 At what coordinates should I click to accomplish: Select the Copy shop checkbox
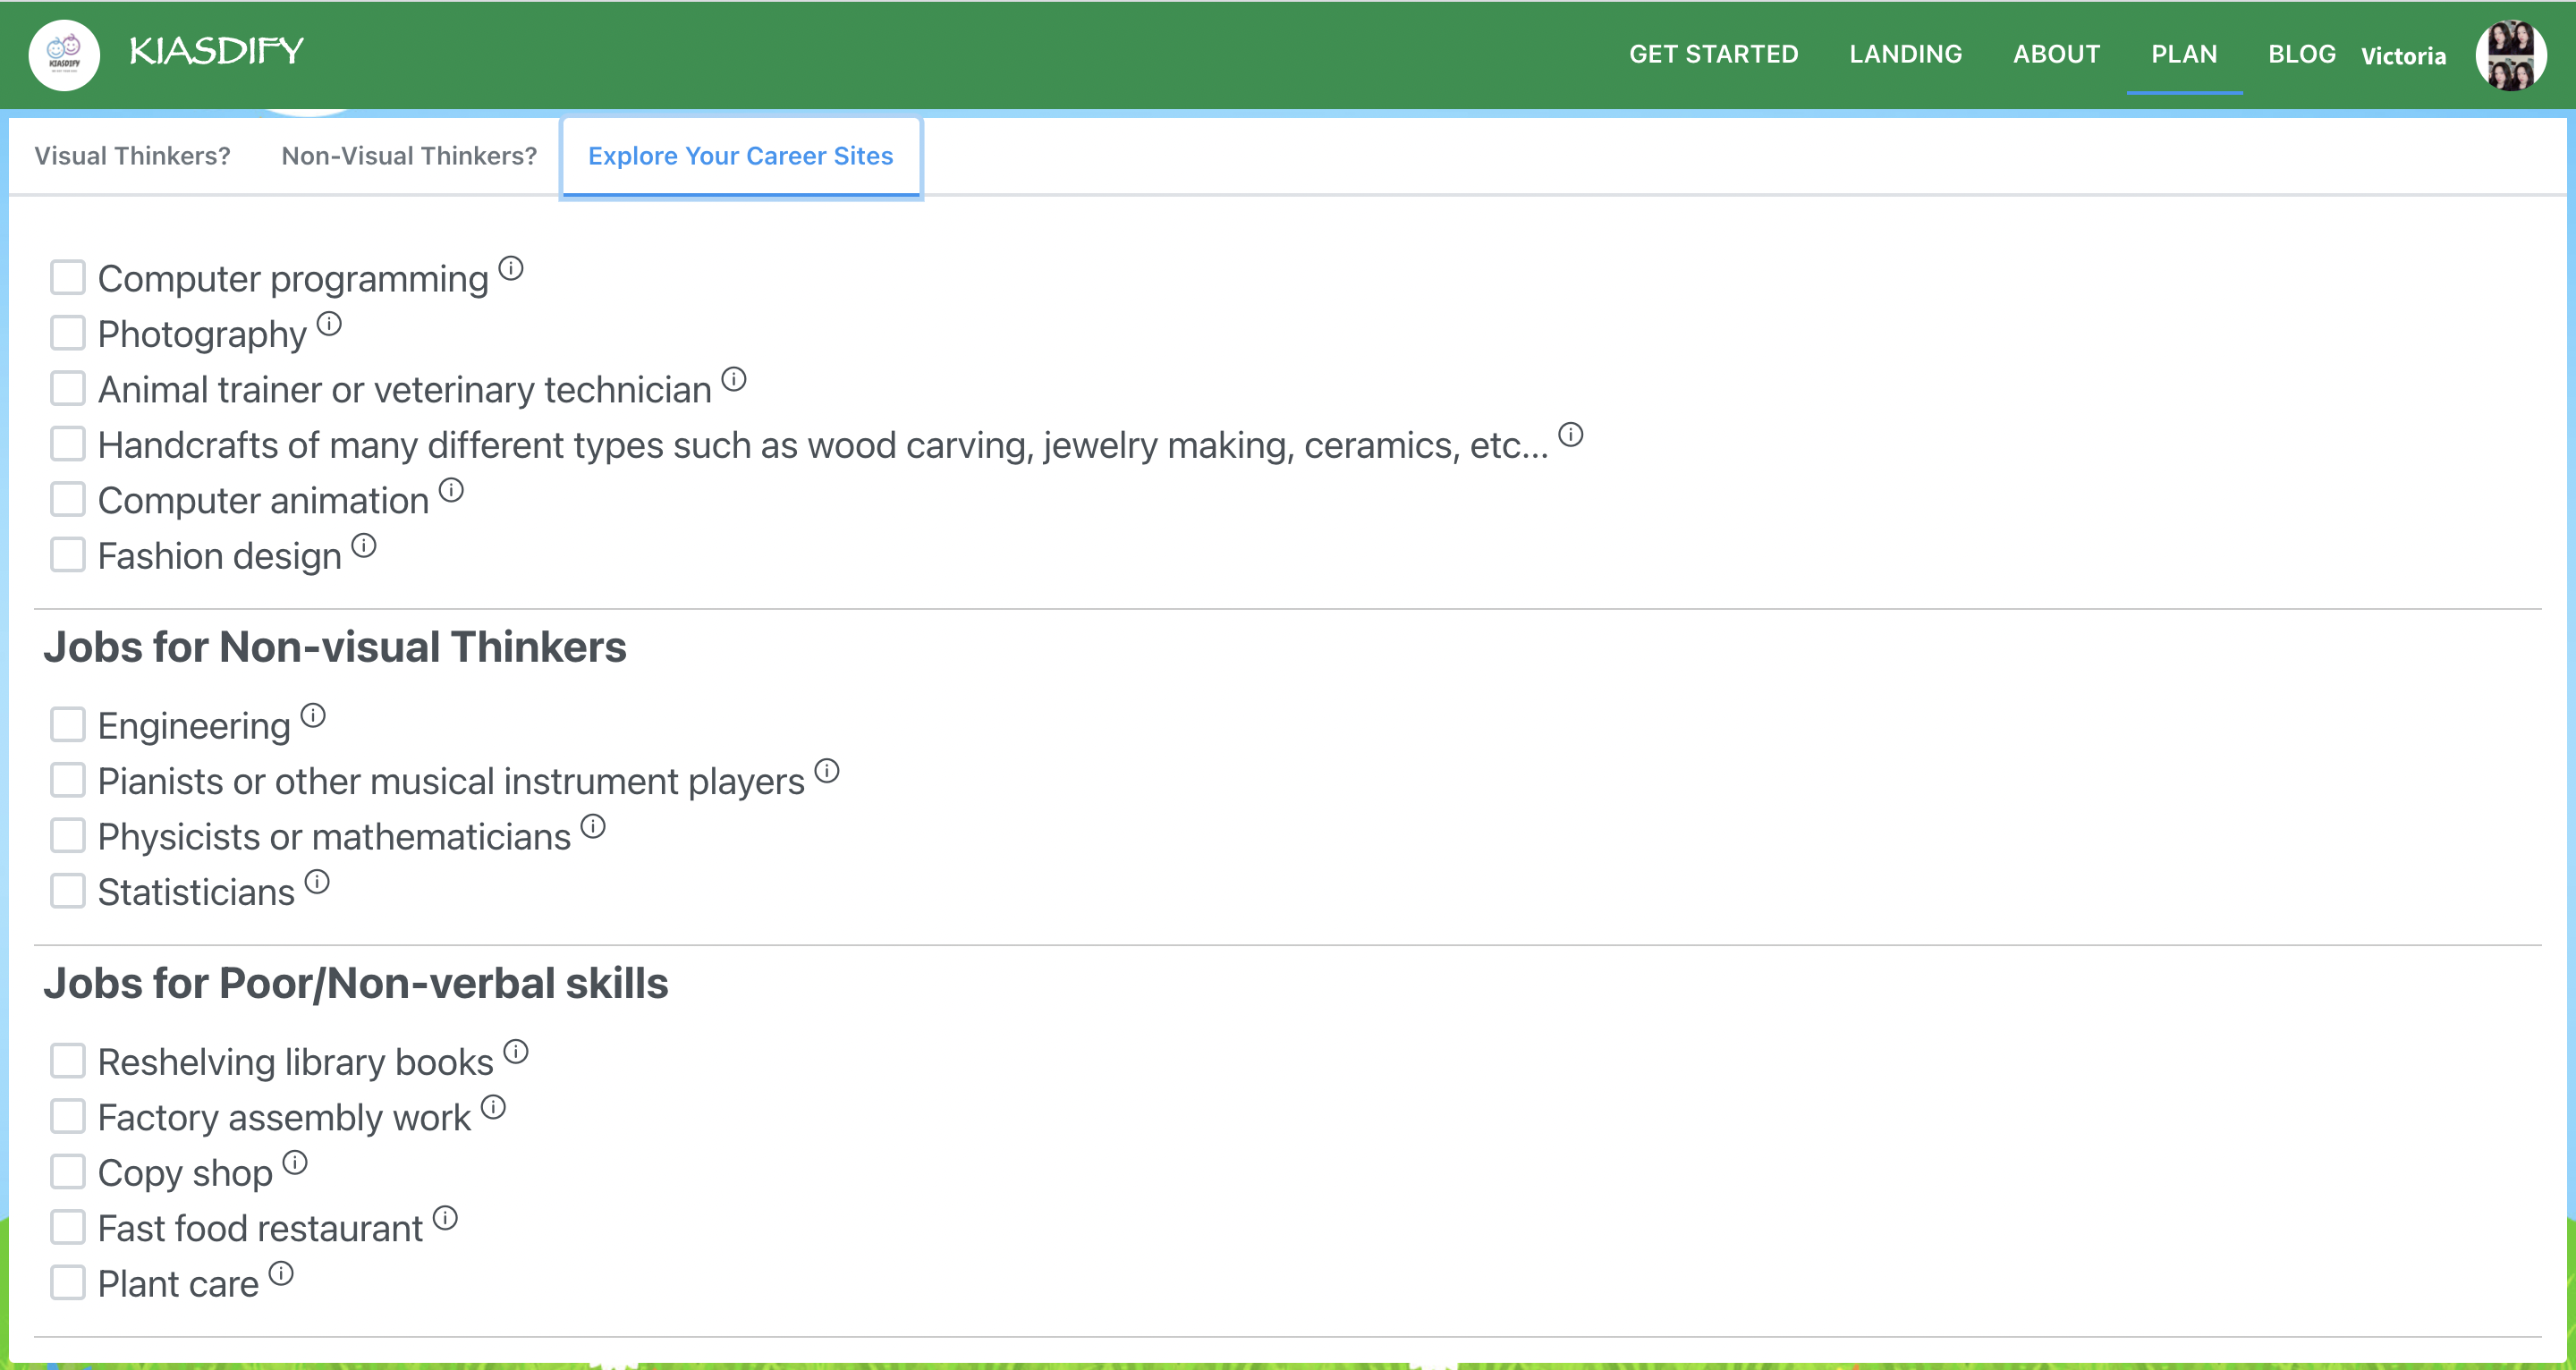[x=68, y=1172]
